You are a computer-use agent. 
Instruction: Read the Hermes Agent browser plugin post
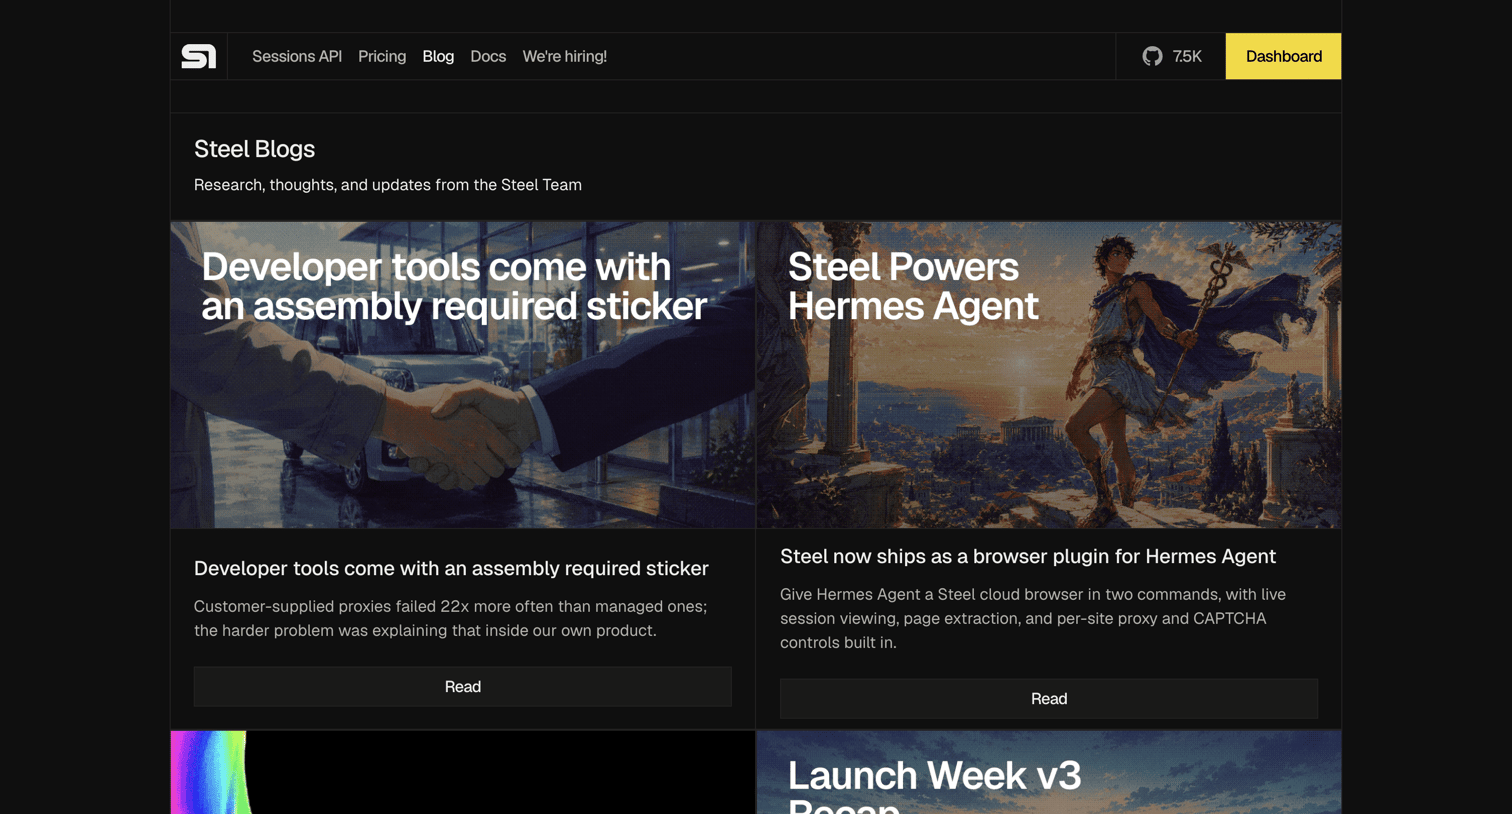click(x=1049, y=698)
